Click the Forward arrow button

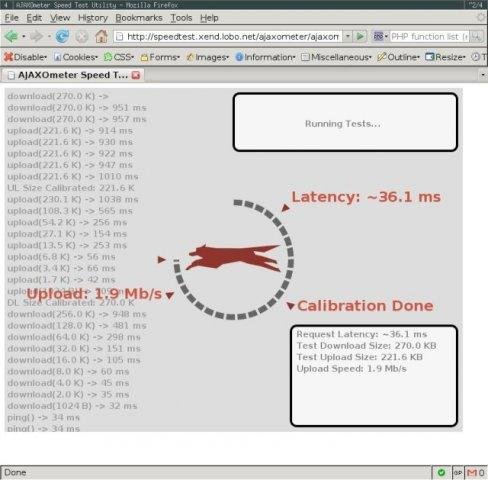37,36
